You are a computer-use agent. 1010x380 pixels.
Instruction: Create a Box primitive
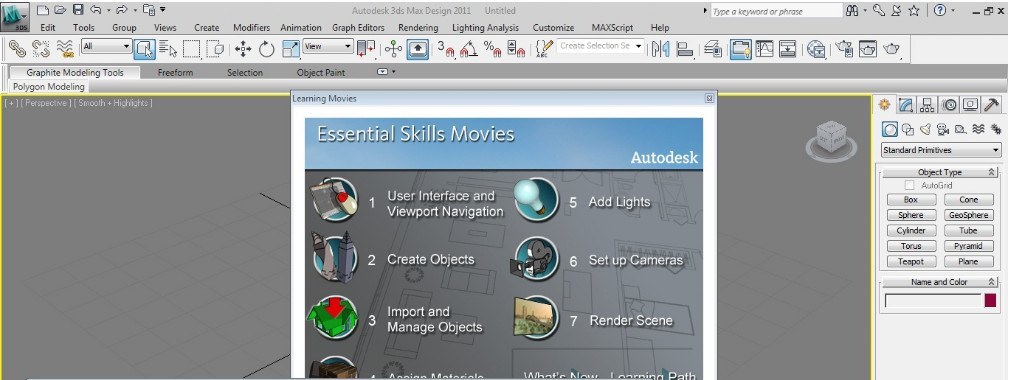(910, 200)
